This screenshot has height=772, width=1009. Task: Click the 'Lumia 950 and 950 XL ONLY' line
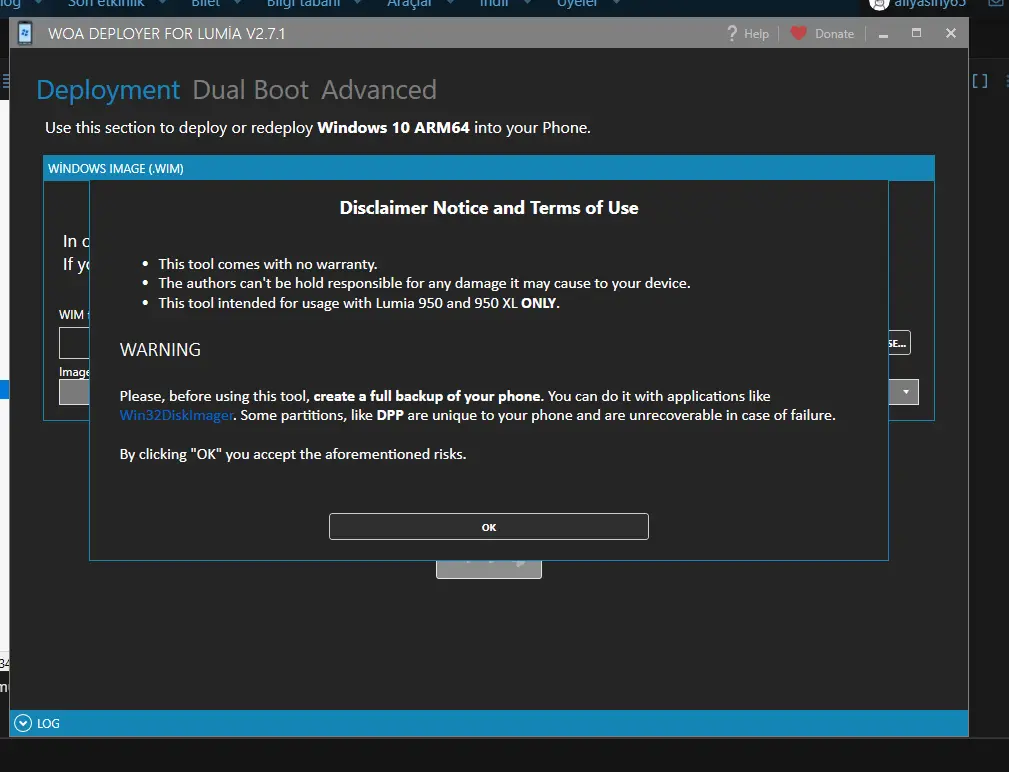coord(359,303)
